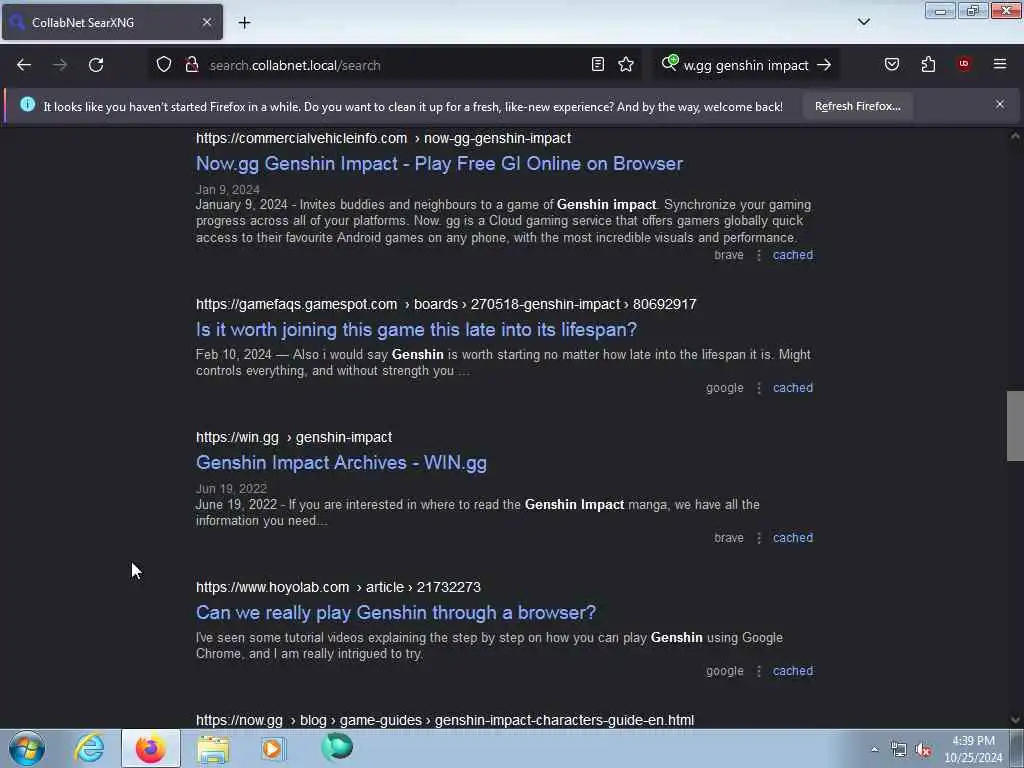Select the CollabNet SearXNG tab
This screenshot has height=768, width=1024.
tap(112, 22)
